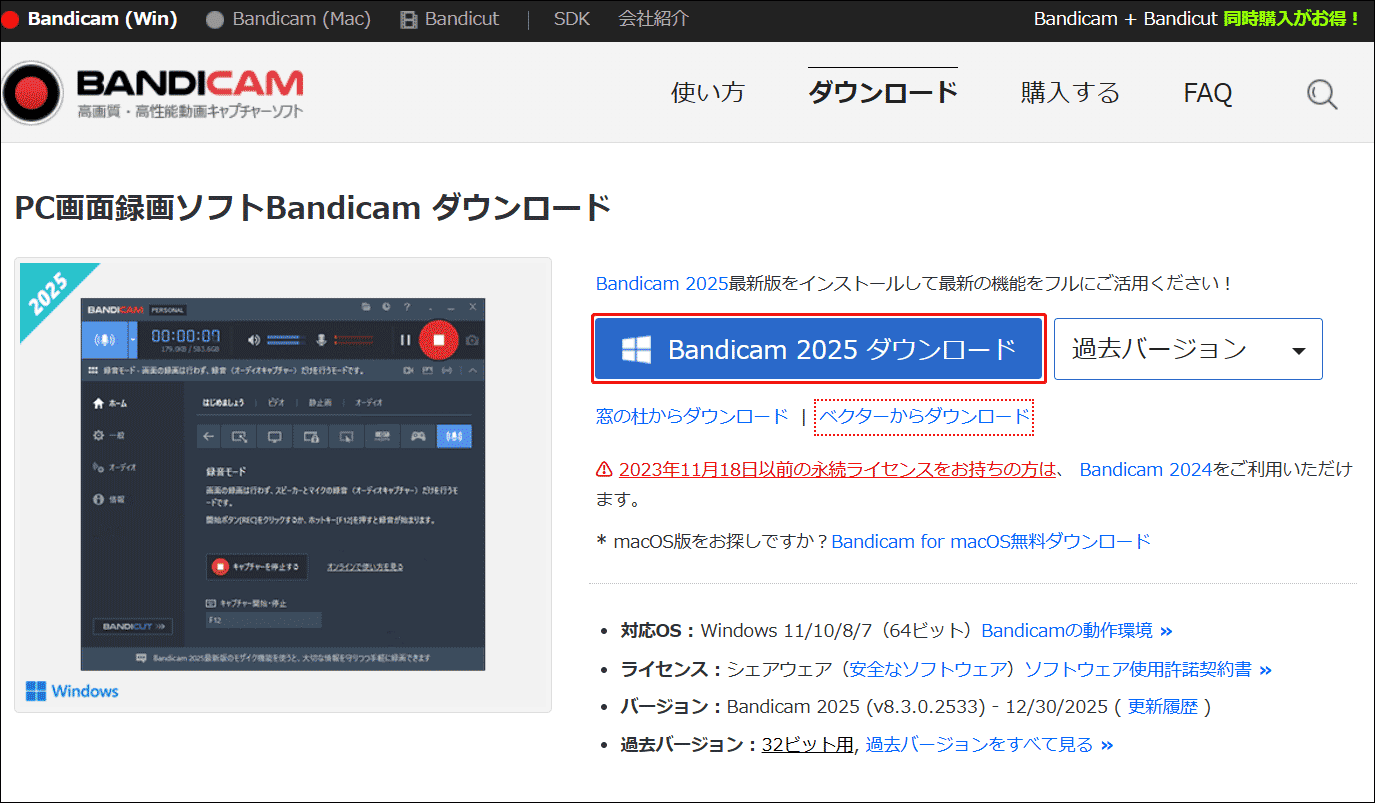Open the SDK link in top bar
The width and height of the screenshot is (1375, 803).
click(572, 19)
